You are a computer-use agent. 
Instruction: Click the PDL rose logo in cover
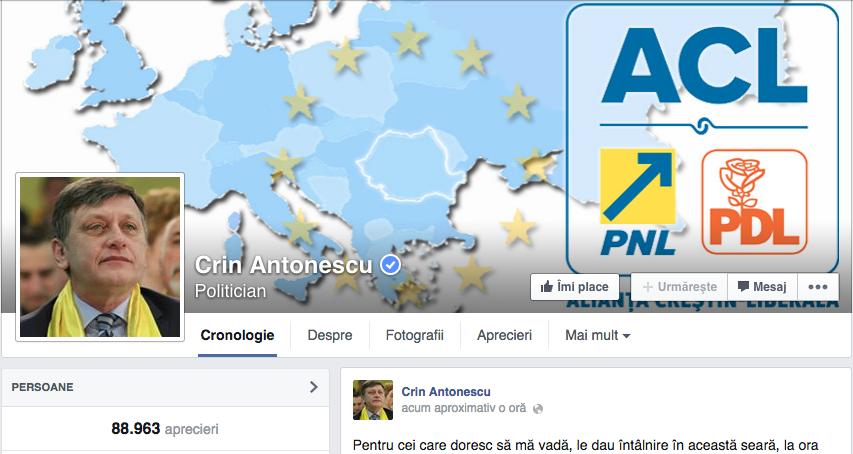coord(755,202)
